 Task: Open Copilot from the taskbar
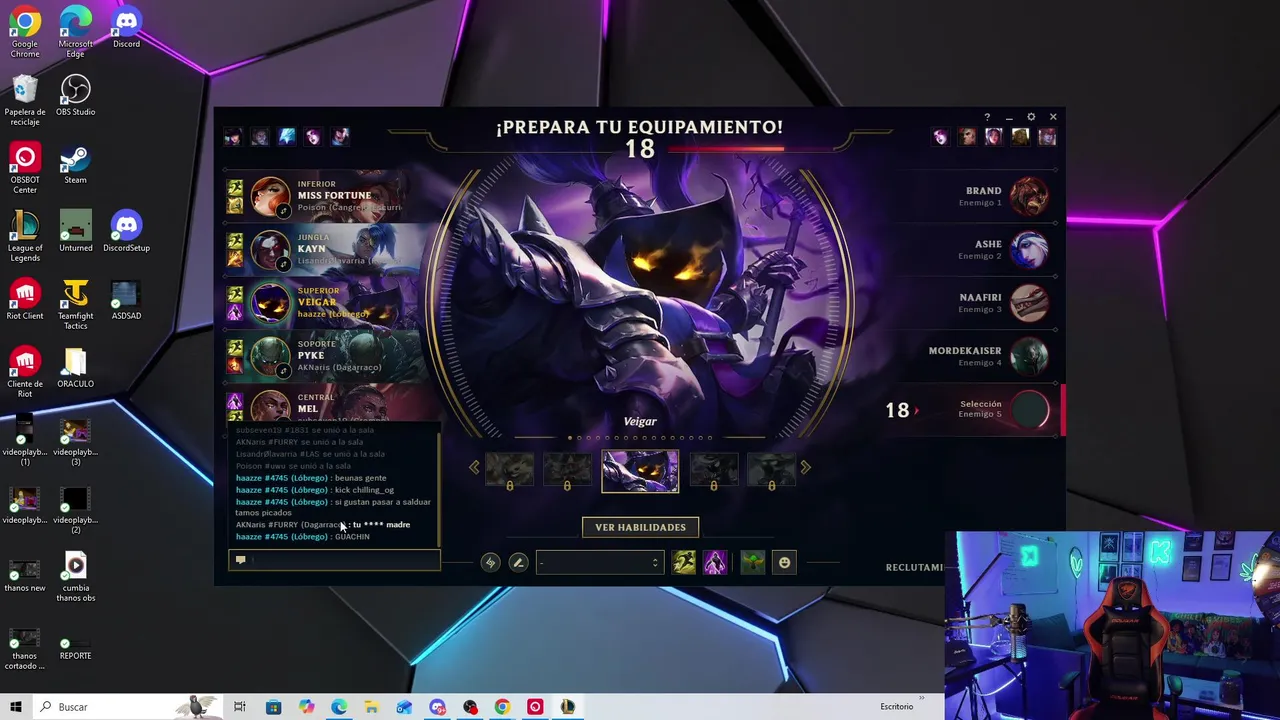pyautogui.click(x=306, y=707)
